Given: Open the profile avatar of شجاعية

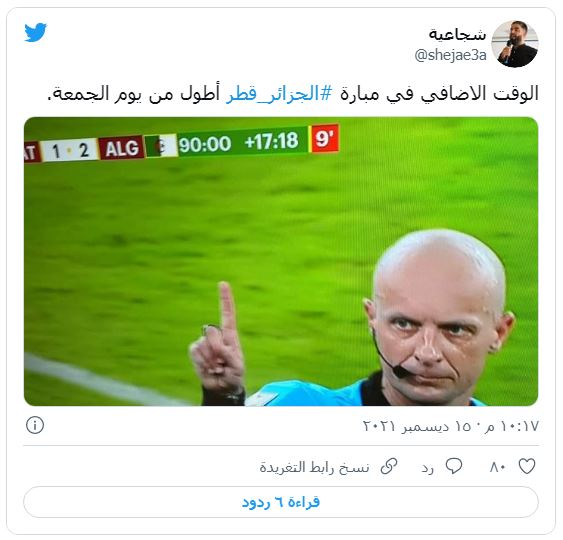Looking at the screenshot, I should tap(515, 44).
